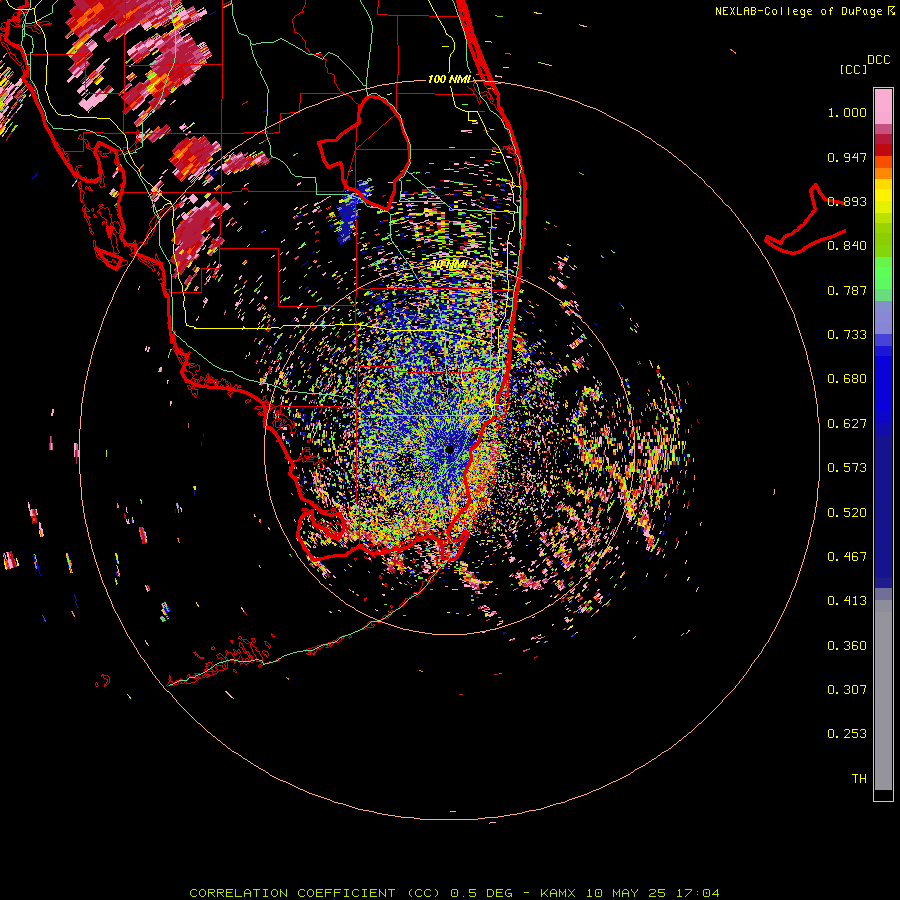Image resolution: width=900 pixels, height=900 pixels.
Task: Select the 0.893 scale value
Action: click(x=847, y=201)
